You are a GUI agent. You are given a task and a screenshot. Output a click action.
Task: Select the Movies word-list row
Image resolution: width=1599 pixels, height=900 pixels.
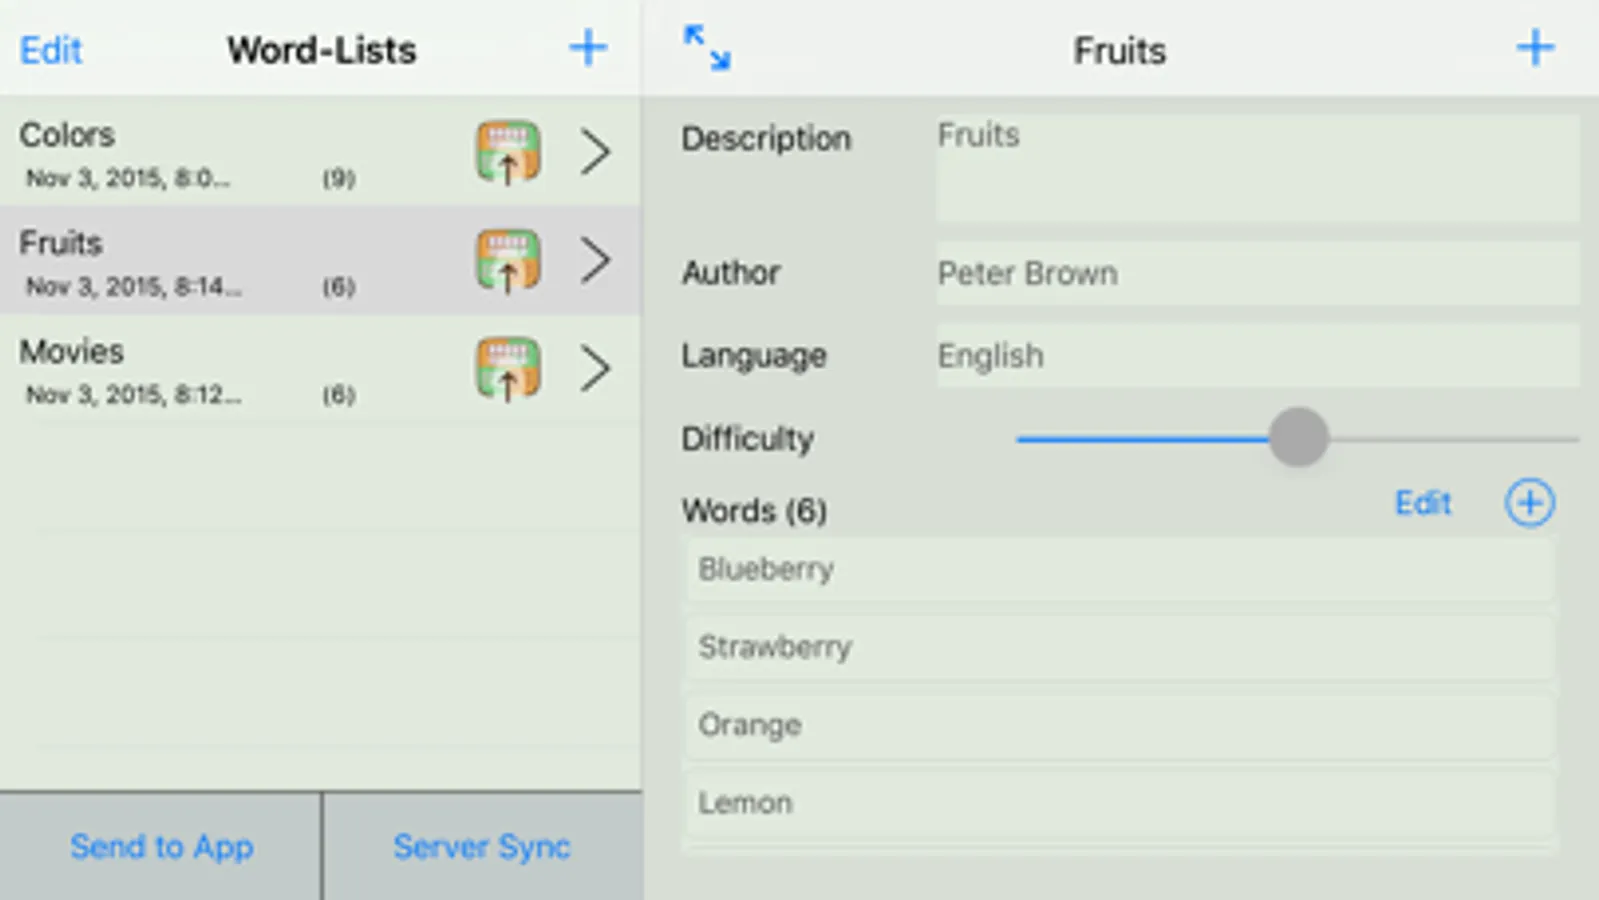[230, 369]
